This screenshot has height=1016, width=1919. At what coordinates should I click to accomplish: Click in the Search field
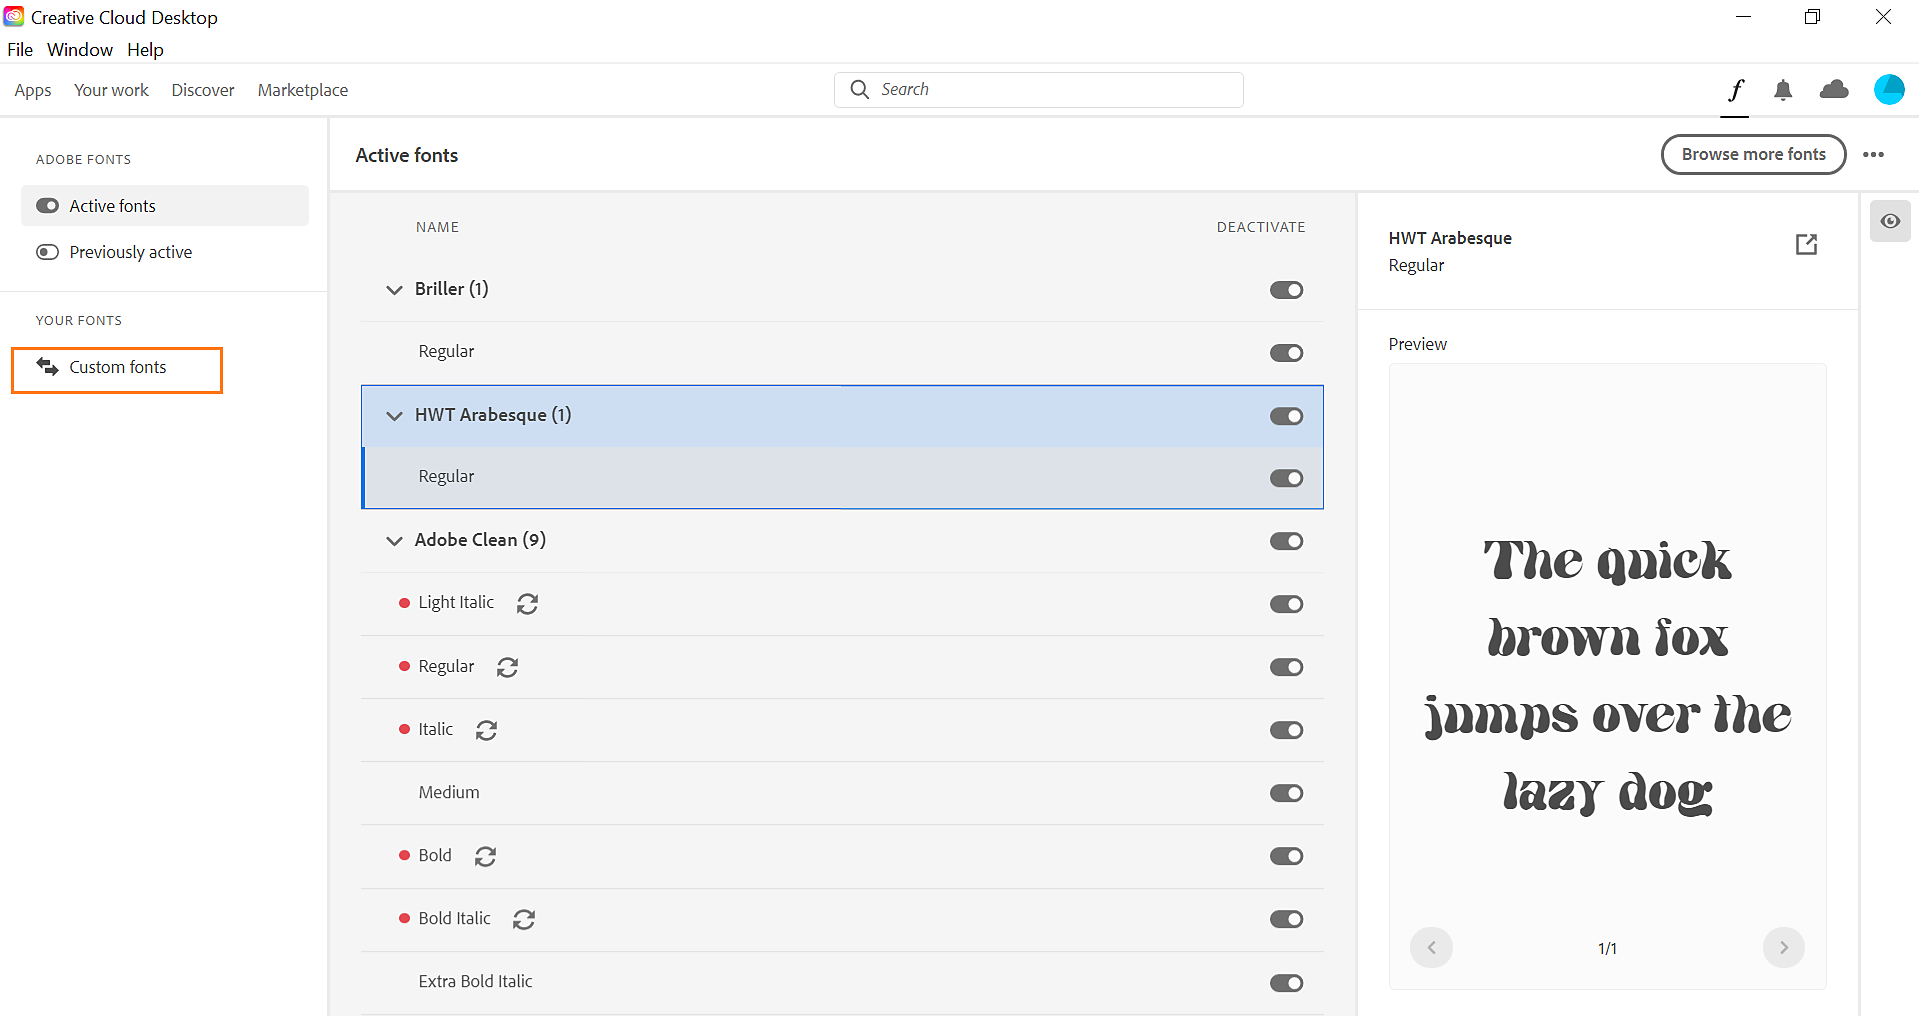click(1039, 90)
